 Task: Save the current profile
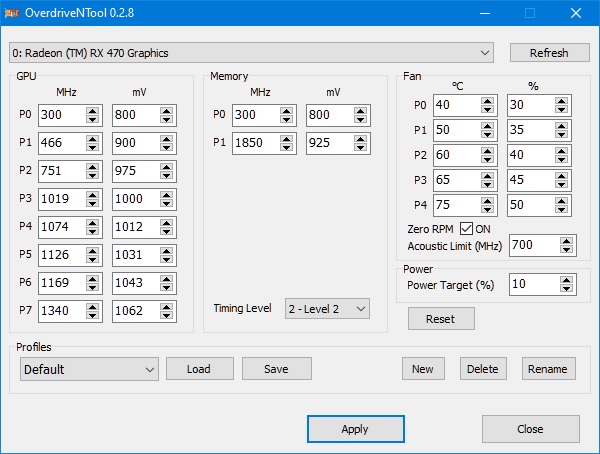coord(277,369)
